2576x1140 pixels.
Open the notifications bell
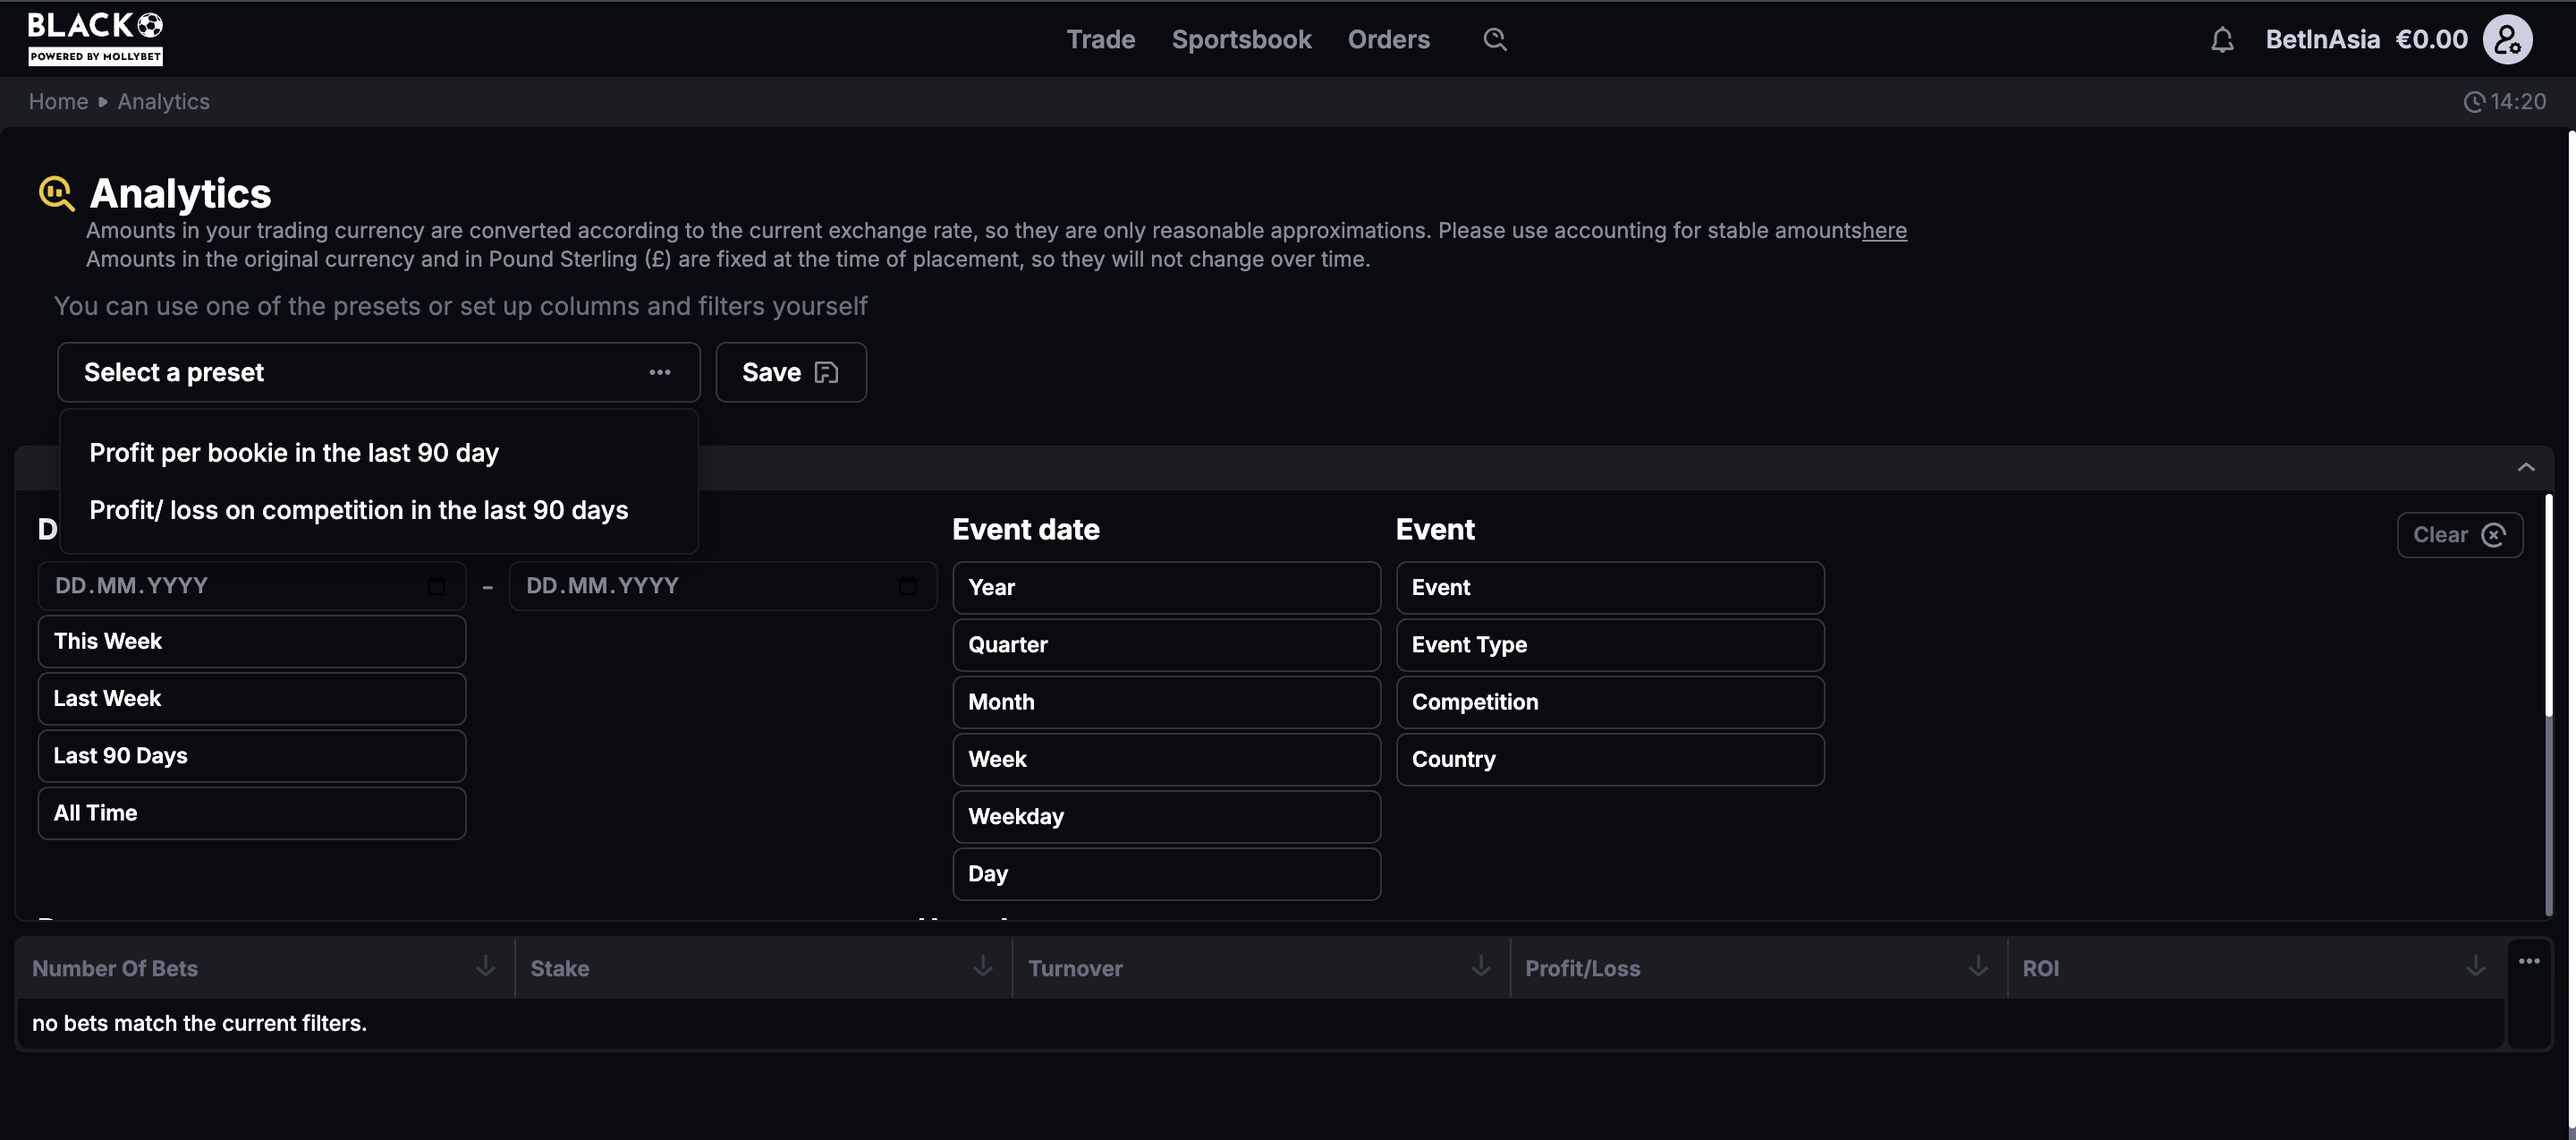(2221, 40)
